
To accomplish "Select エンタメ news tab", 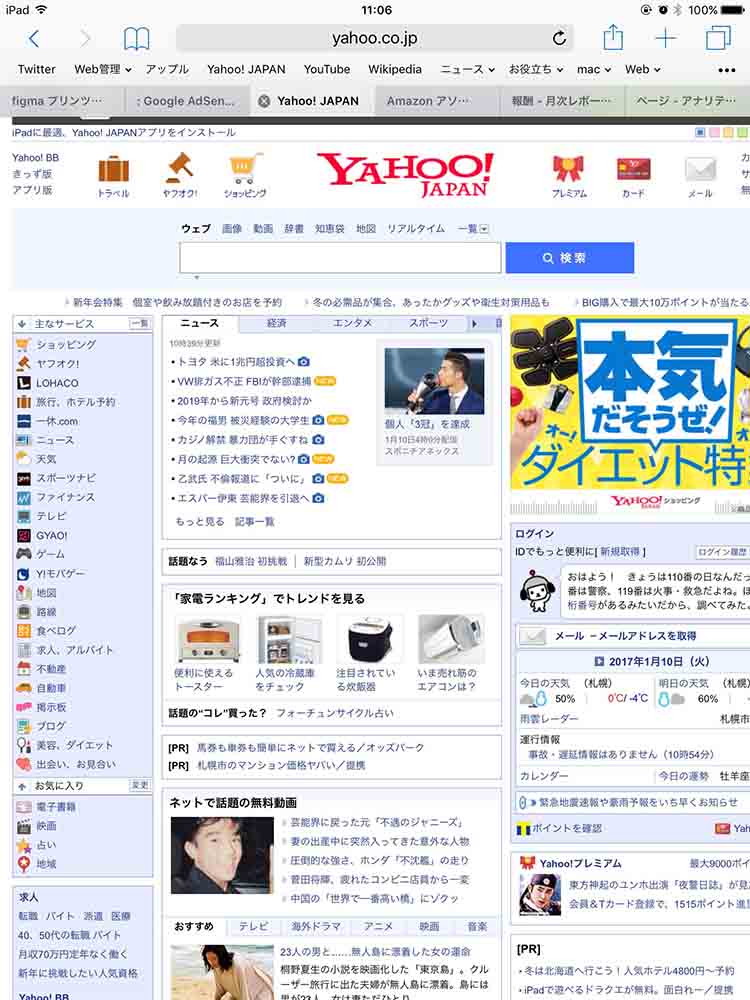I will pos(352,323).
